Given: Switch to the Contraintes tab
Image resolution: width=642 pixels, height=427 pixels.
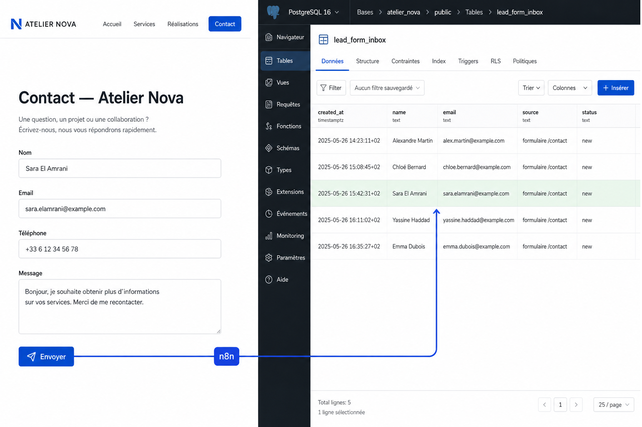Looking at the screenshot, I should pyautogui.click(x=405, y=61).
